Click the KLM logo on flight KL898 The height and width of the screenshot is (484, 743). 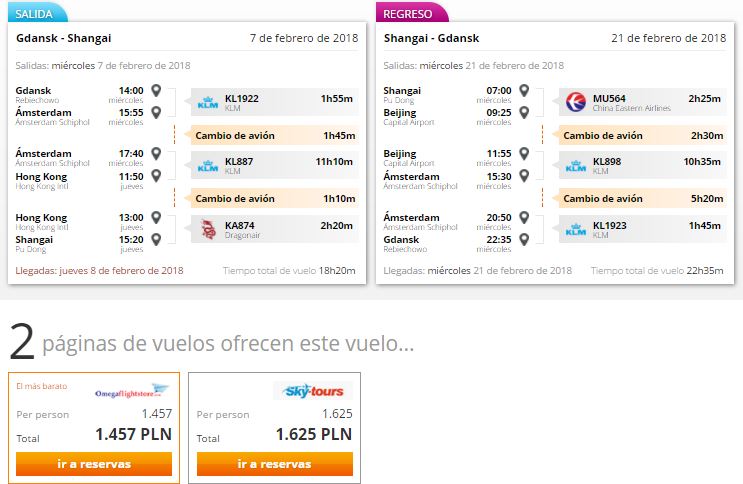[x=576, y=165]
